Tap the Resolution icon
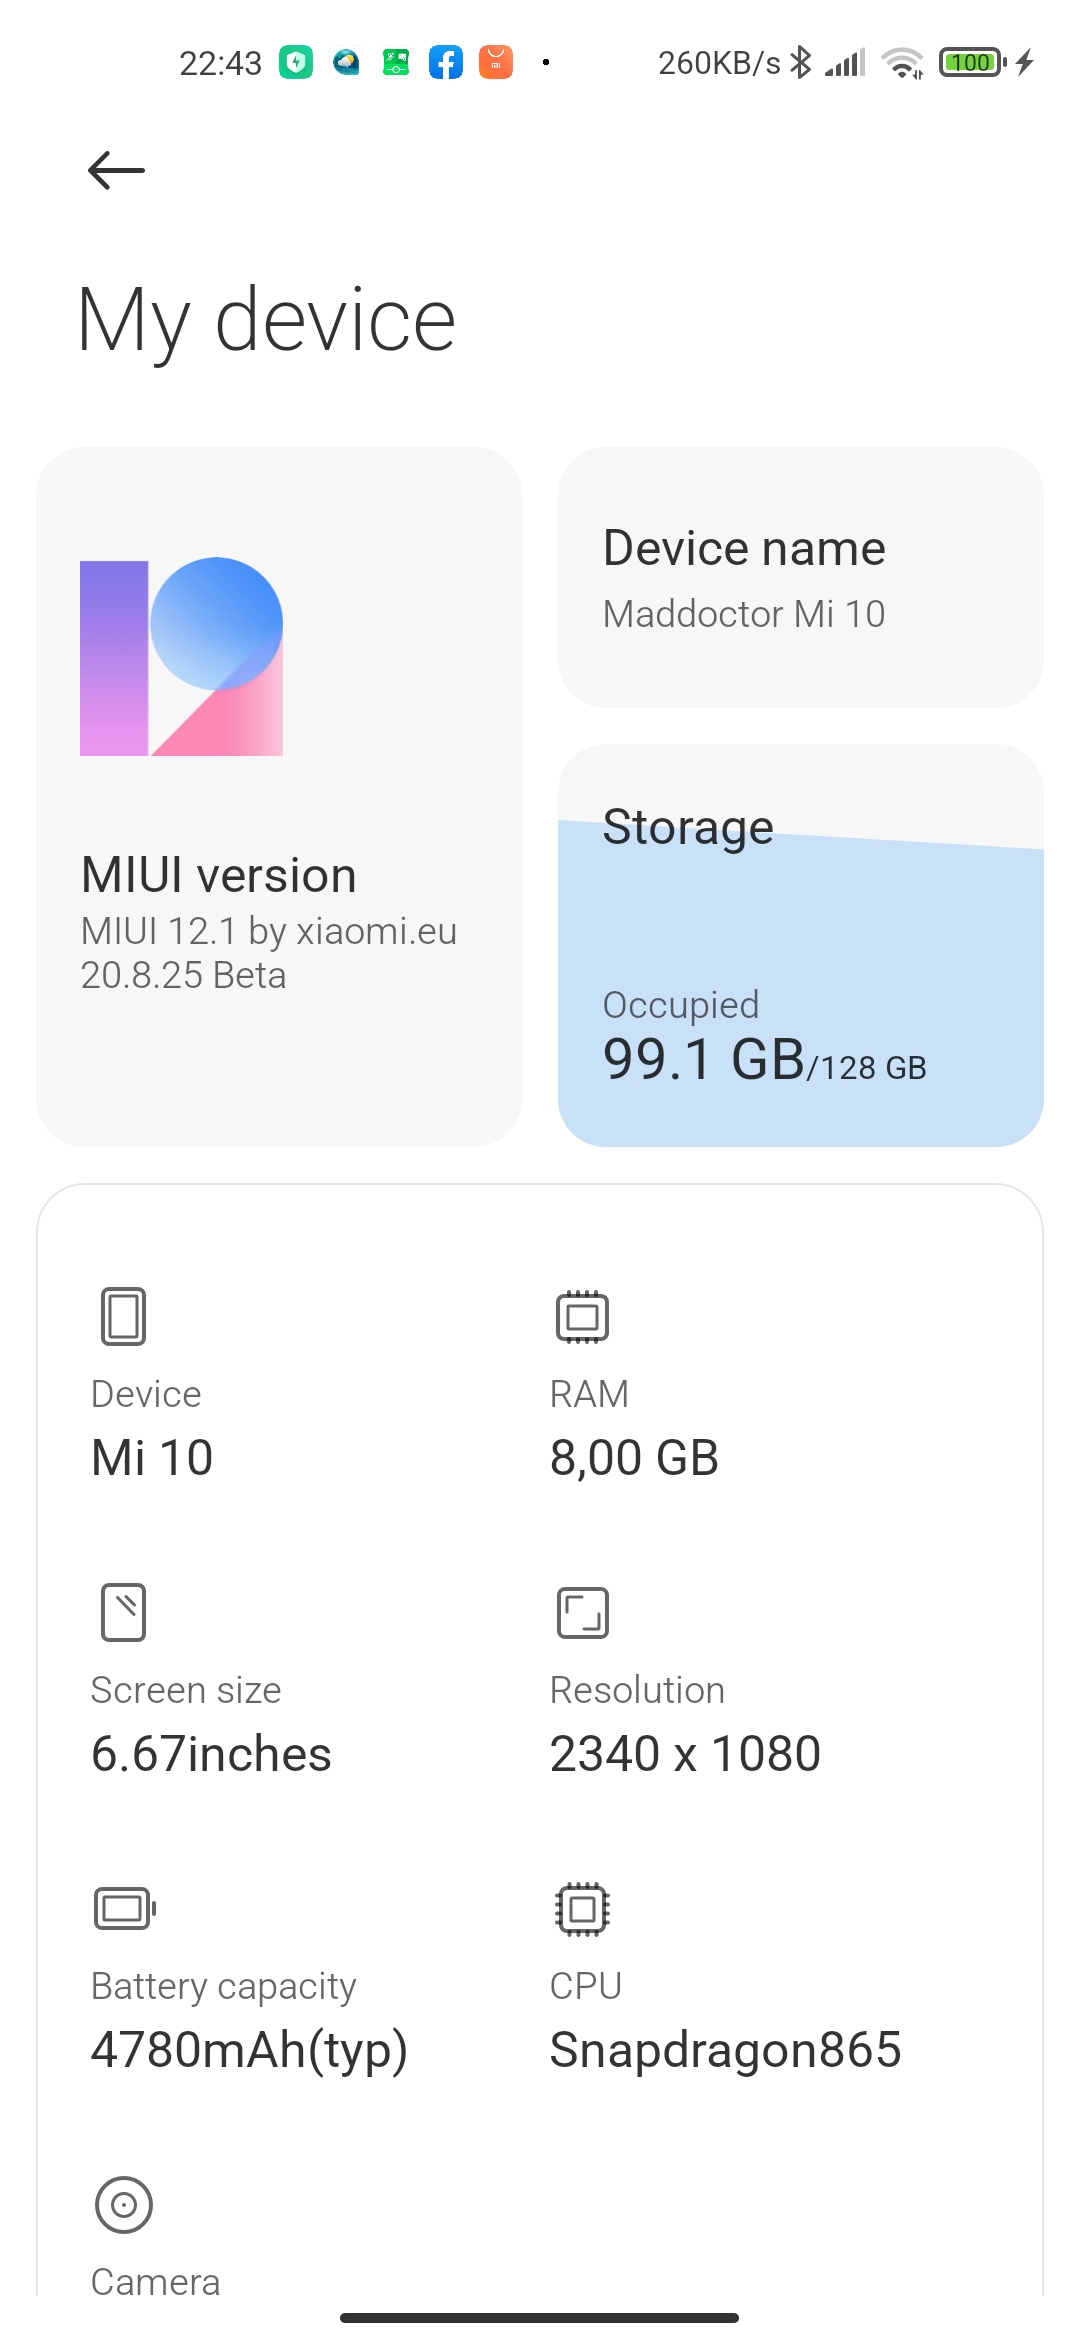The image size is (1080, 2340). tap(582, 1612)
